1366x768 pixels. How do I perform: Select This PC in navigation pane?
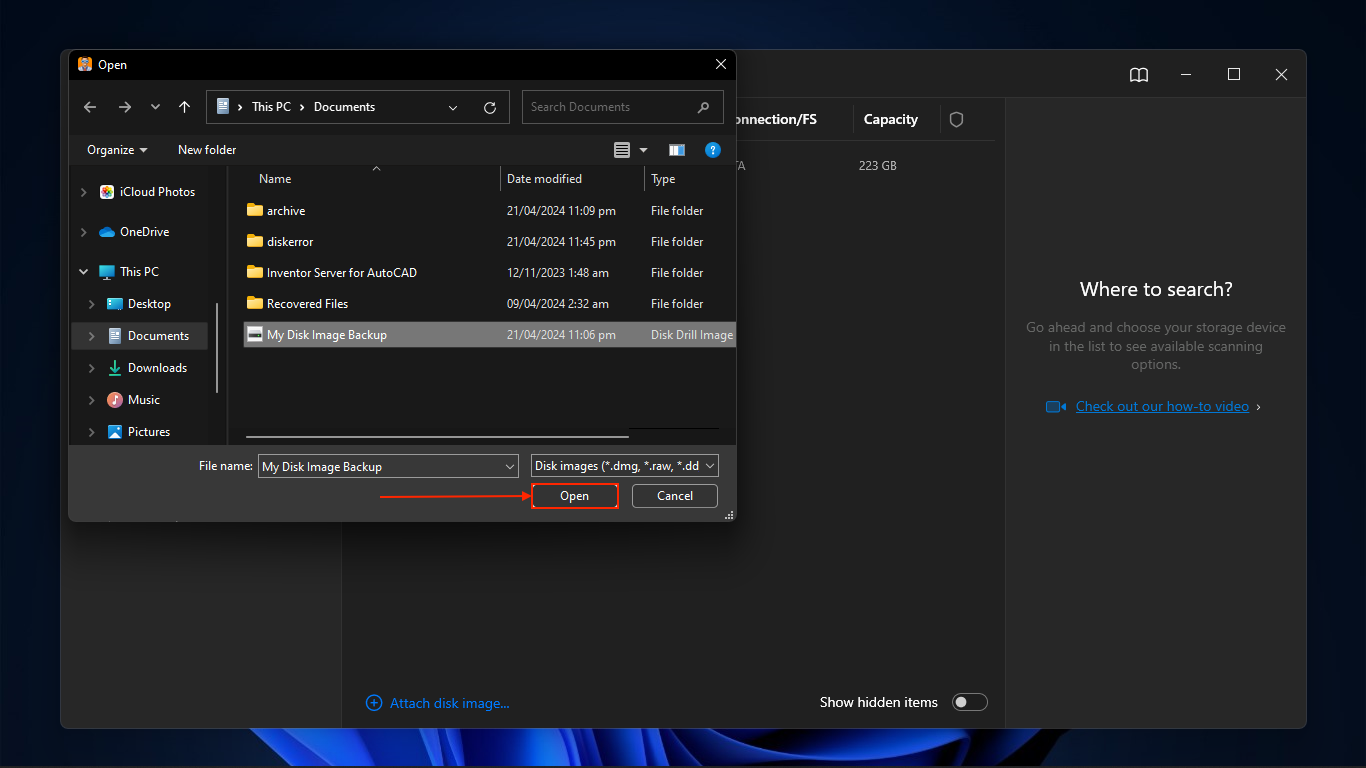point(129,272)
